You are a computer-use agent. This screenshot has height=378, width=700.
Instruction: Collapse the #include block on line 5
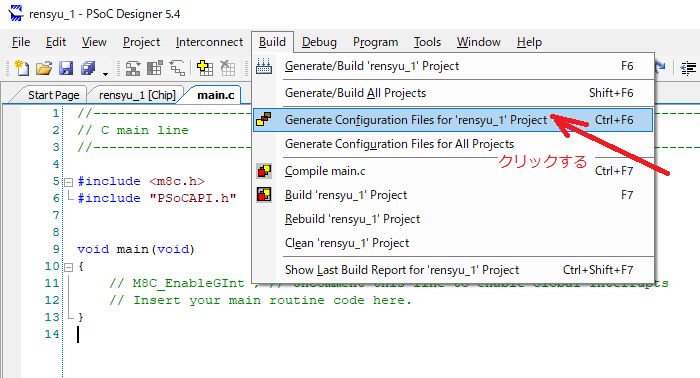pyautogui.click(x=68, y=182)
